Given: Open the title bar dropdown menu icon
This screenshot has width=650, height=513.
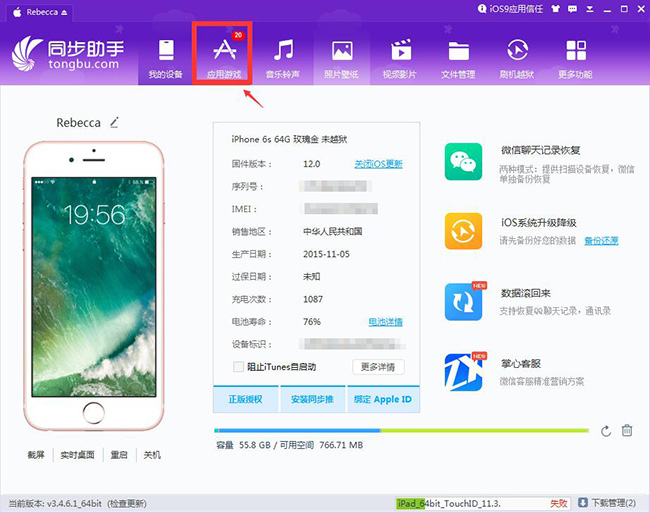Looking at the screenshot, I should (x=589, y=9).
